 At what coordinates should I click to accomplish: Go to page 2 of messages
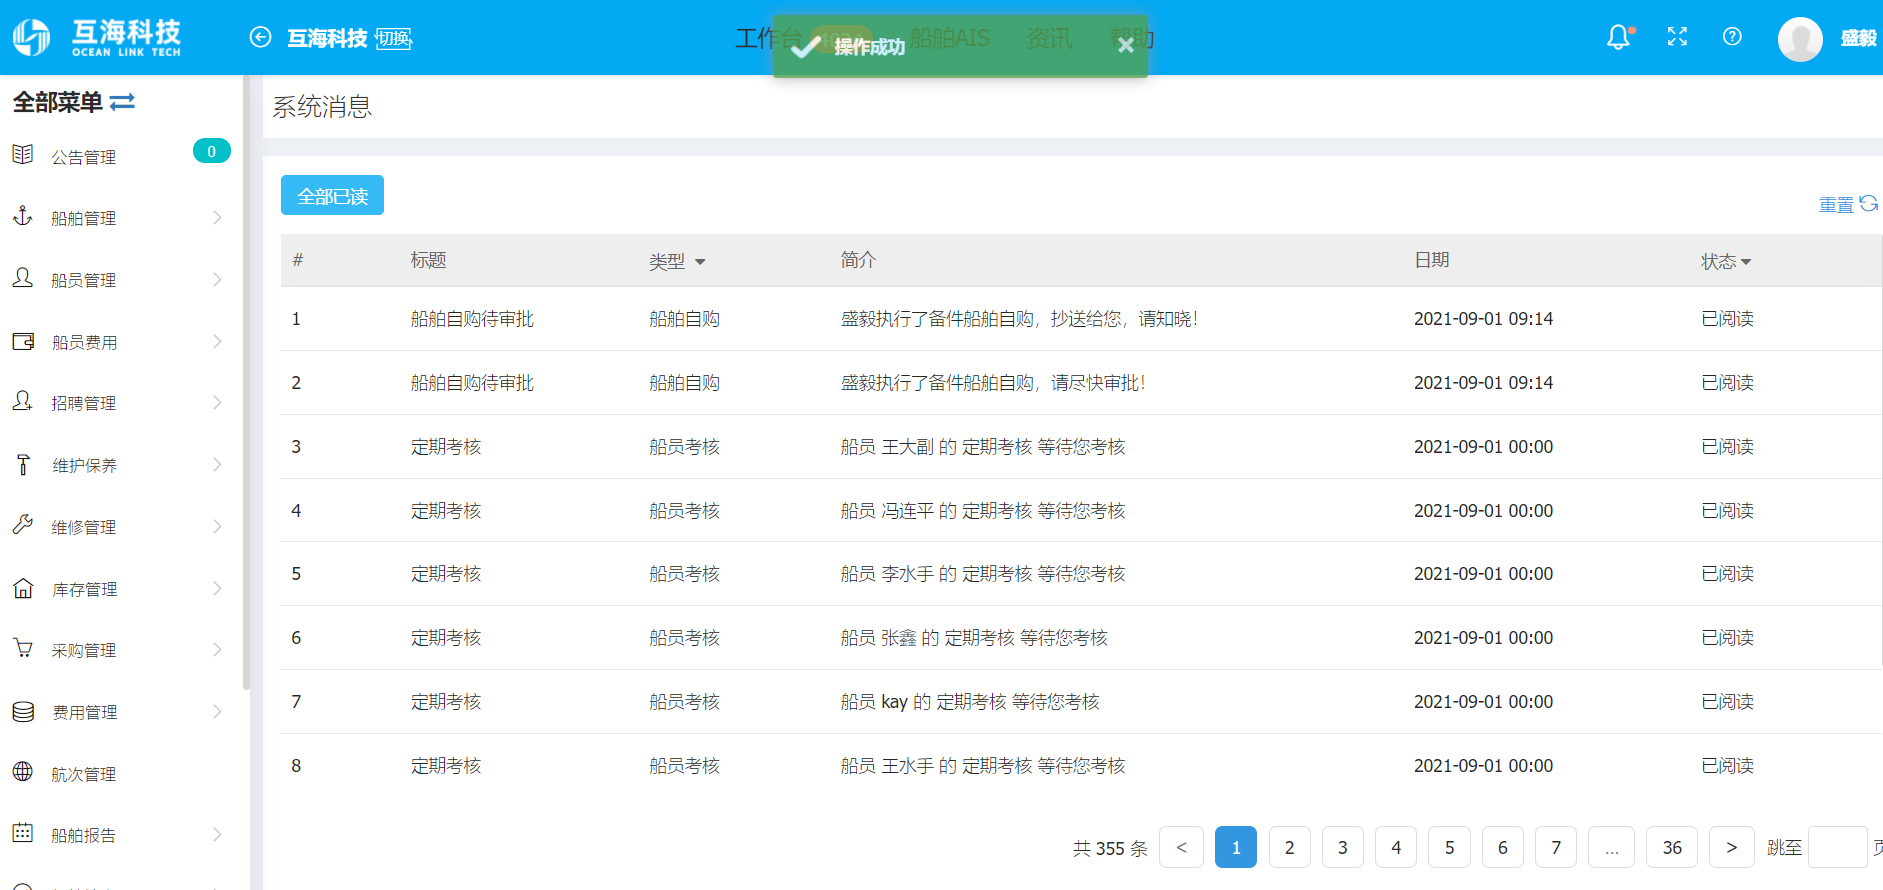click(x=1289, y=847)
